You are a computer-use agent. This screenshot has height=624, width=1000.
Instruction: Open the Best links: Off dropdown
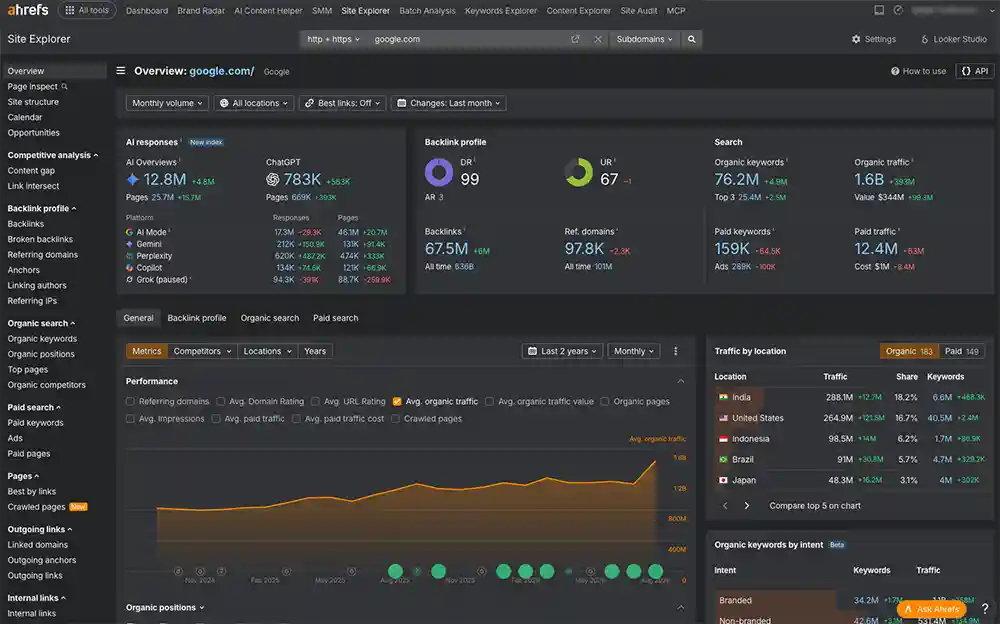[342, 103]
